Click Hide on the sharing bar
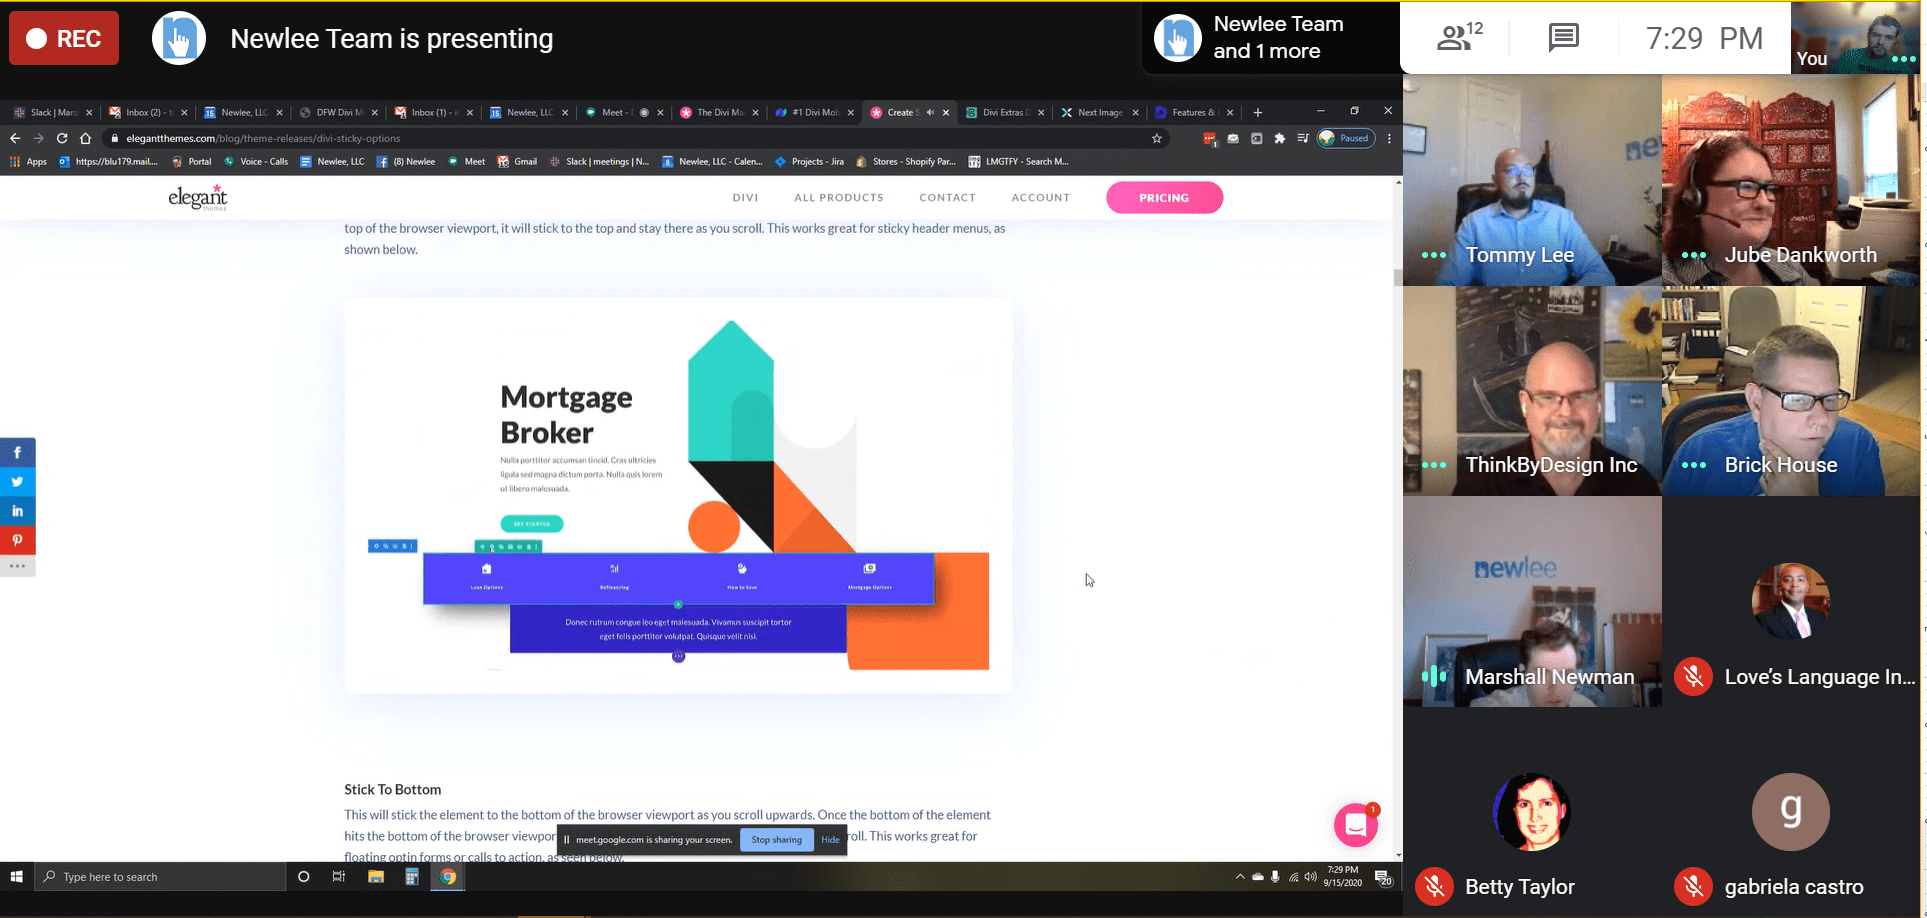1927x918 pixels. click(x=830, y=840)
